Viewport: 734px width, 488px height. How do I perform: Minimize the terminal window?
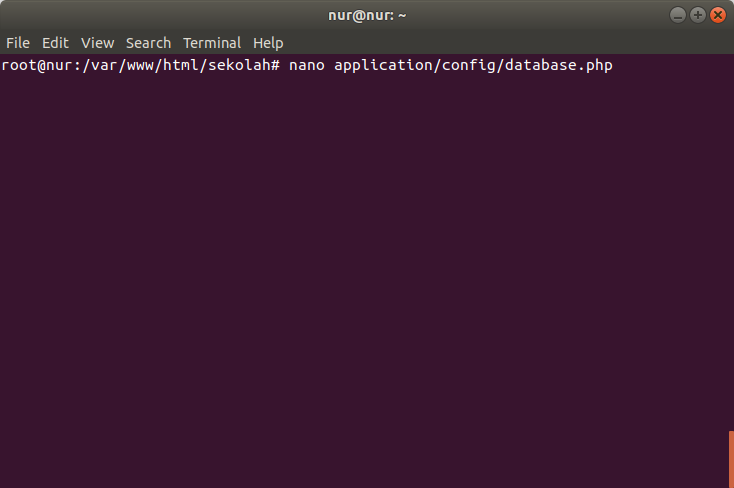tap(677, 15)
